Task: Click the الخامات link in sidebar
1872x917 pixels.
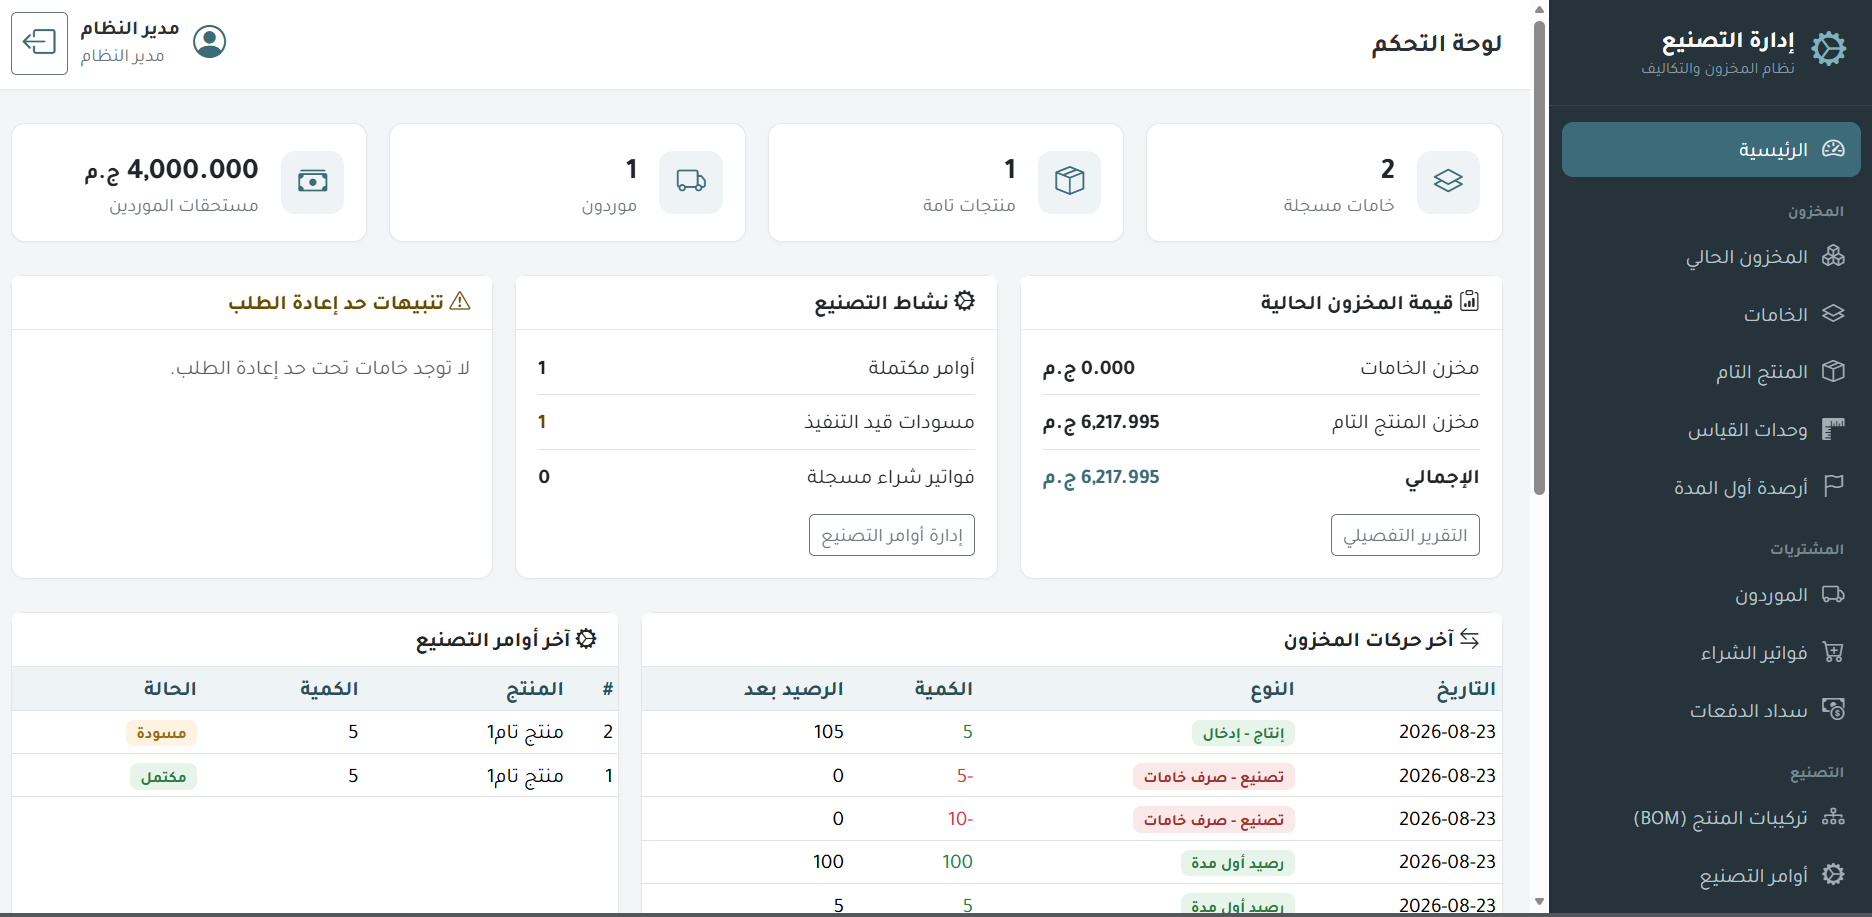Action: [x=1711, y=314]
